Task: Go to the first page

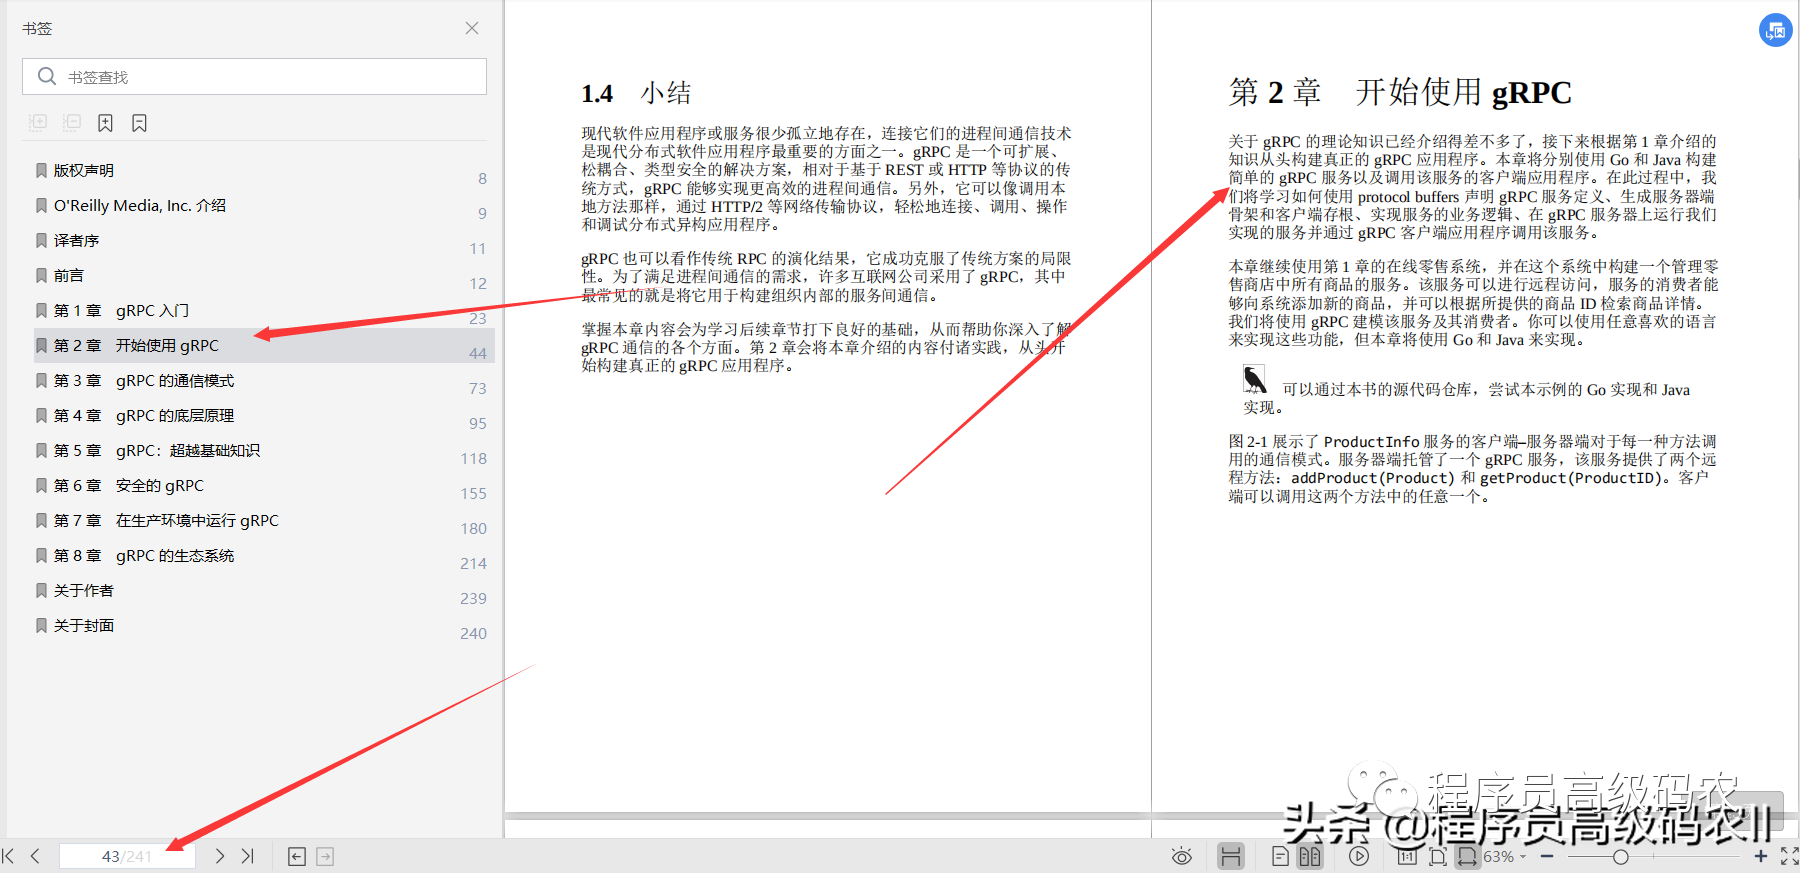Action: 8,856
